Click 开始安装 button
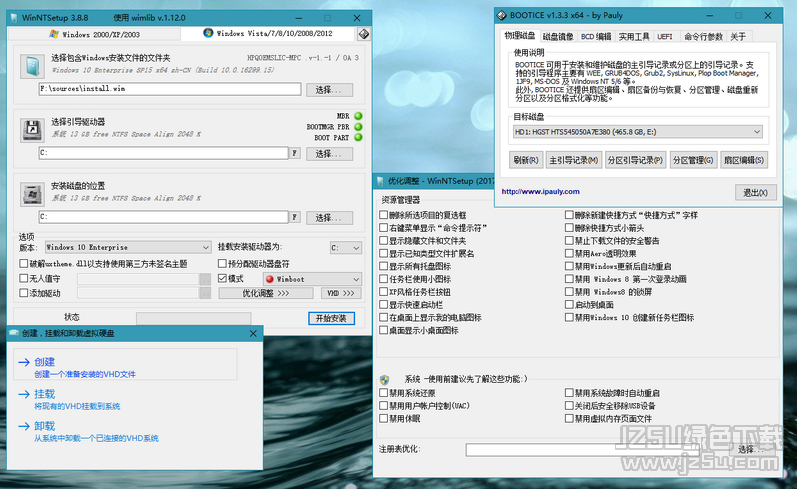 tap(331, 318)
